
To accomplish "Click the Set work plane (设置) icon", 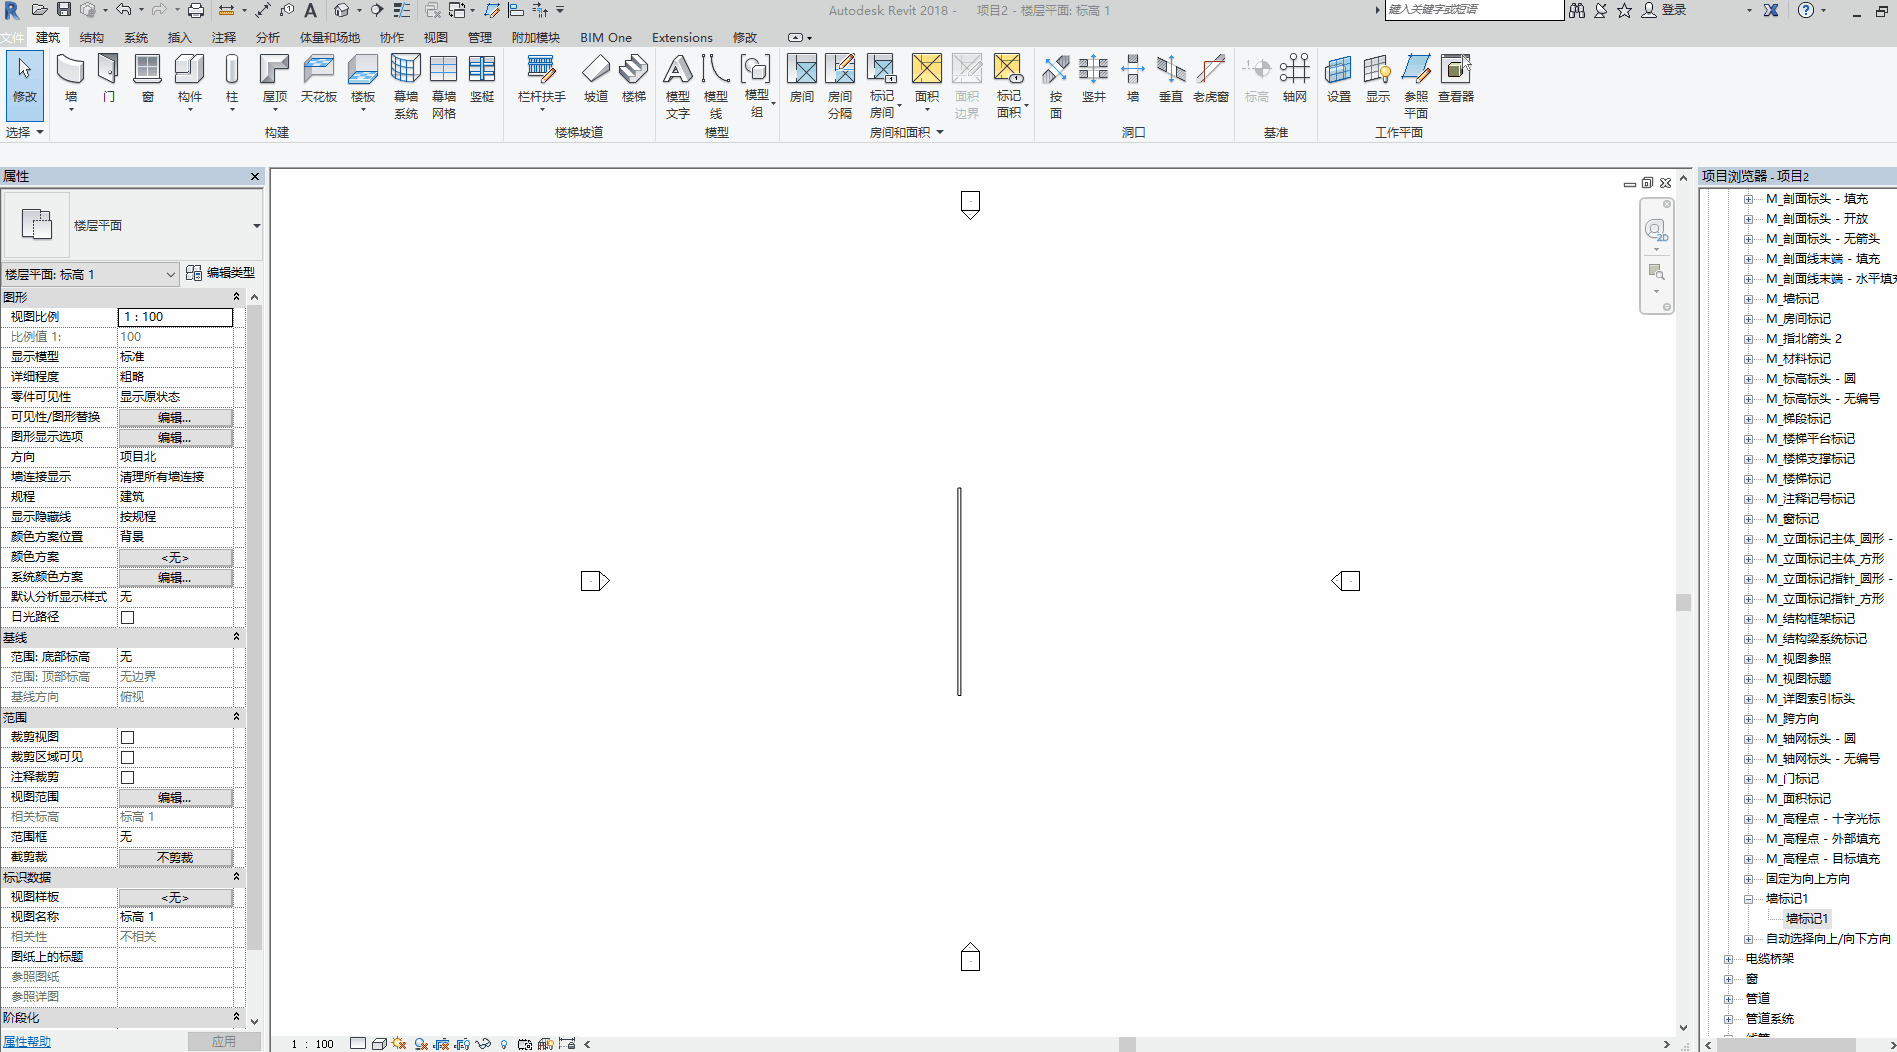I will [x=1338, y=79].
